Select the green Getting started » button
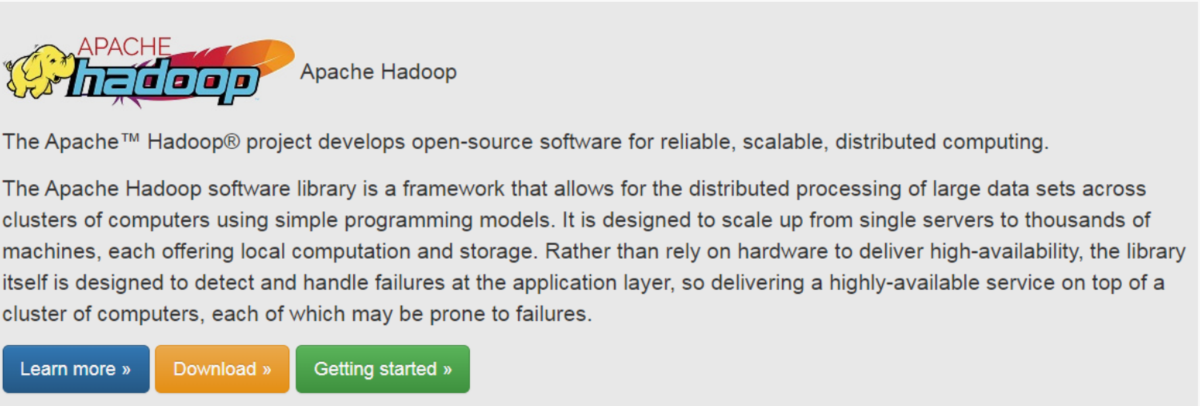Image resolution: width=1200 pixels, height=406 pixels. coord(383,369)
